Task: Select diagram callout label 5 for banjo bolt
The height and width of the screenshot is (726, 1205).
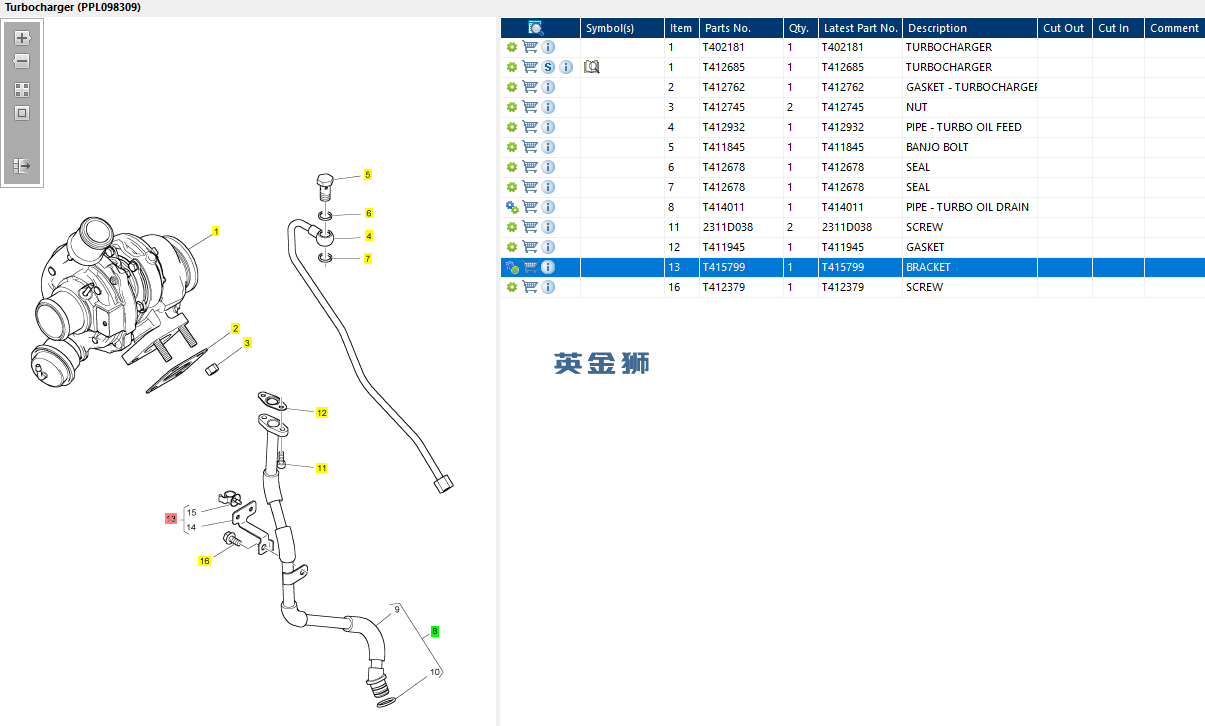Action: click(367, 175)
